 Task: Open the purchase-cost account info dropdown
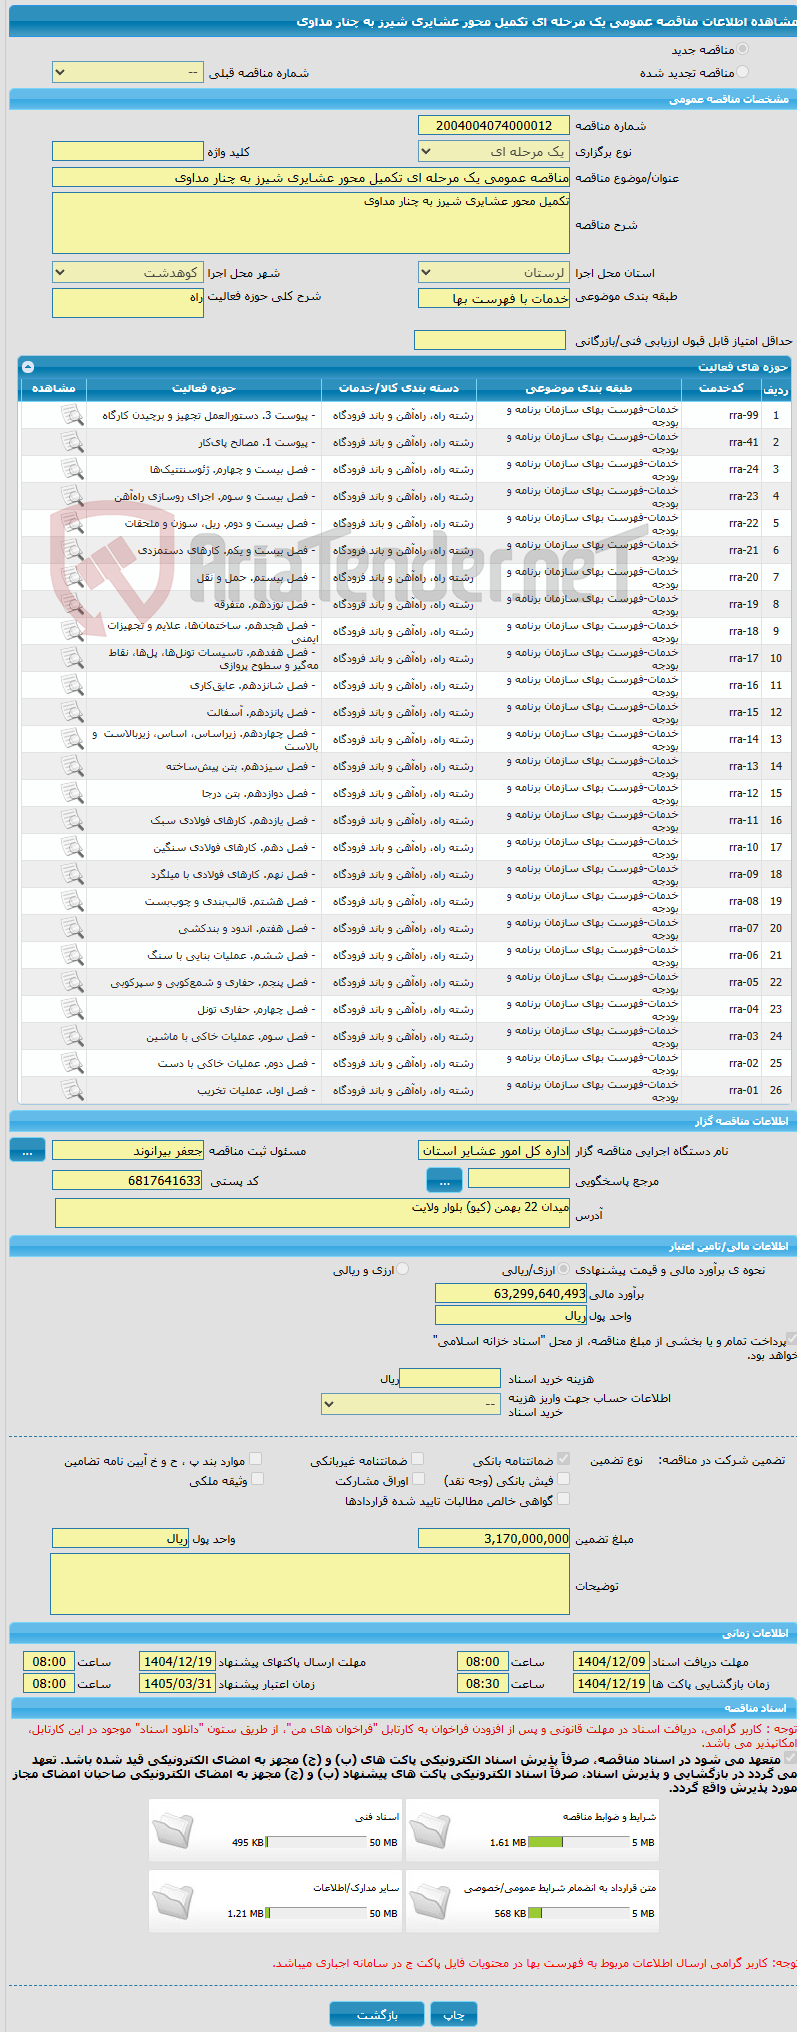coord(411,1404)
